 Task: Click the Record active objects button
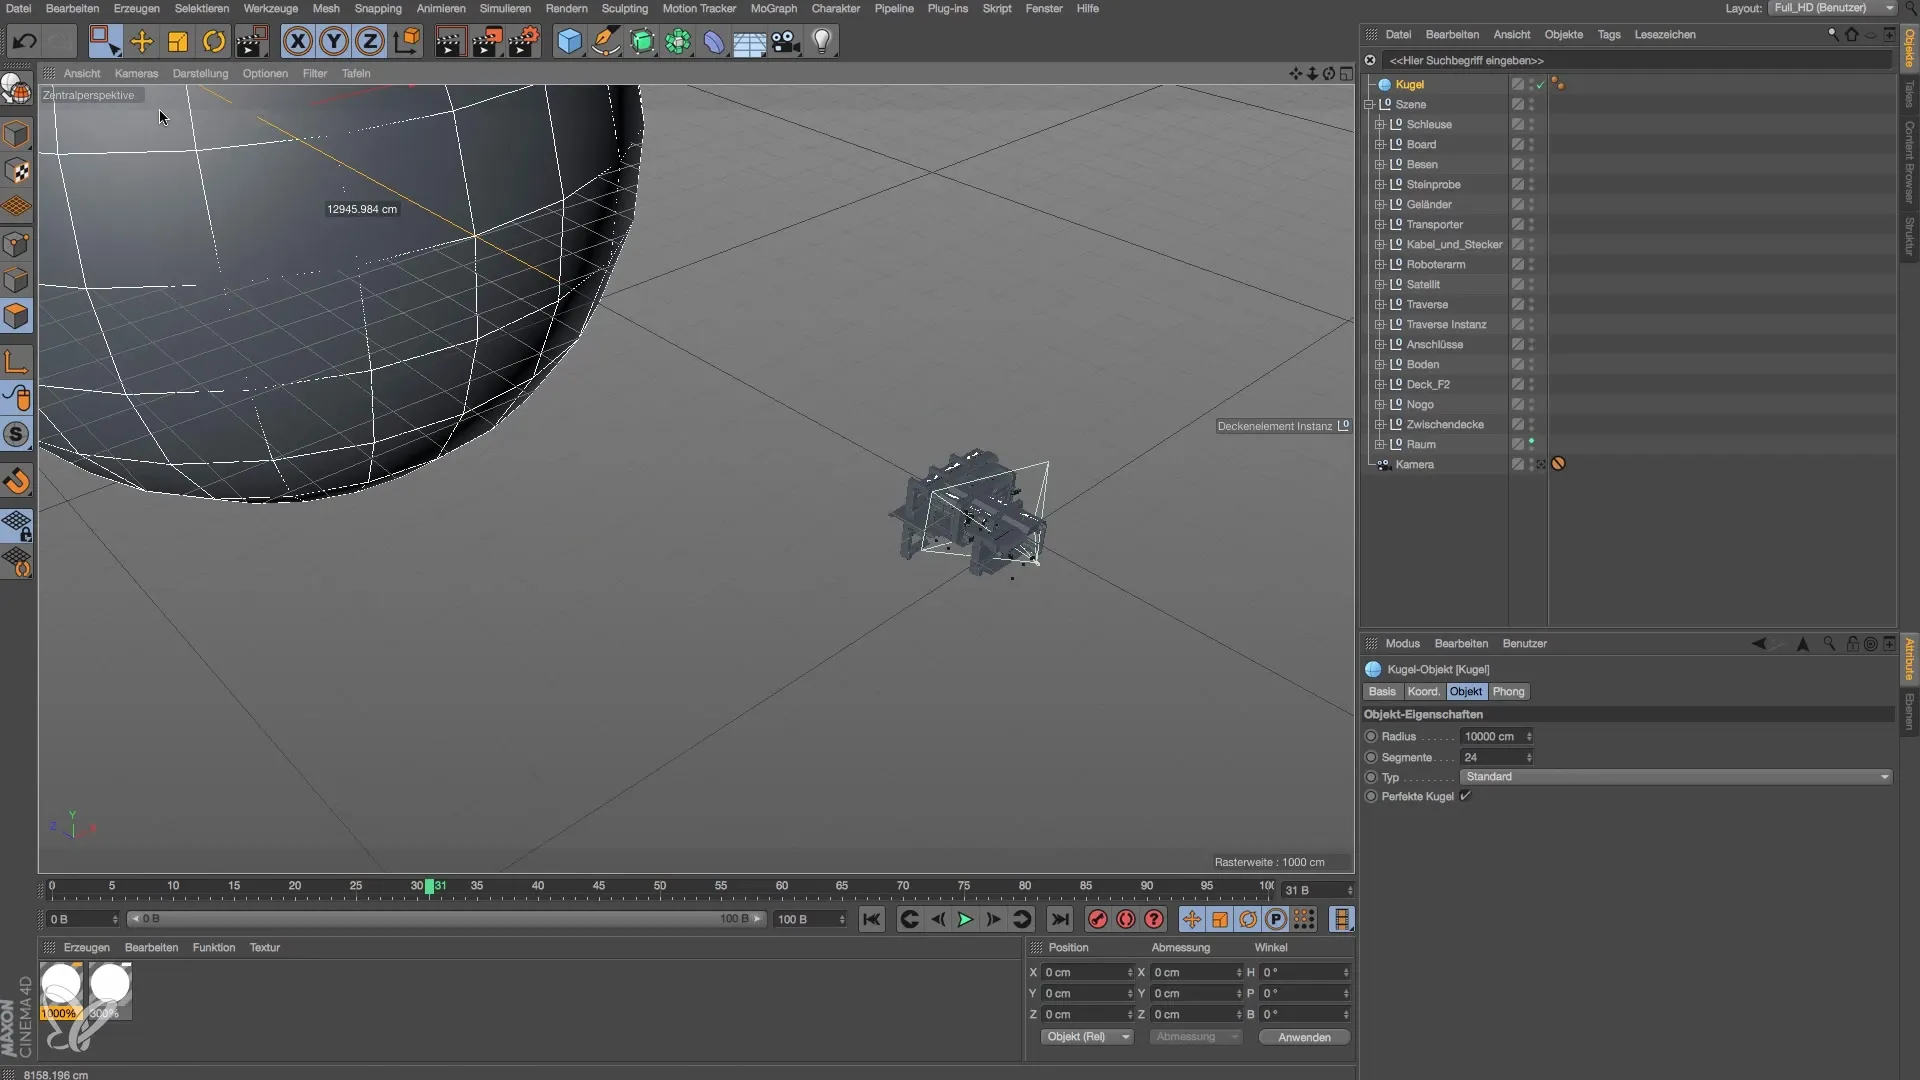[x=1098, y=919]
